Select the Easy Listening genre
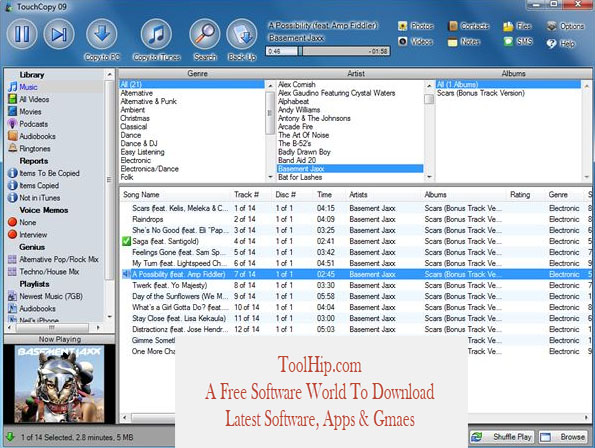 point(142,152)
